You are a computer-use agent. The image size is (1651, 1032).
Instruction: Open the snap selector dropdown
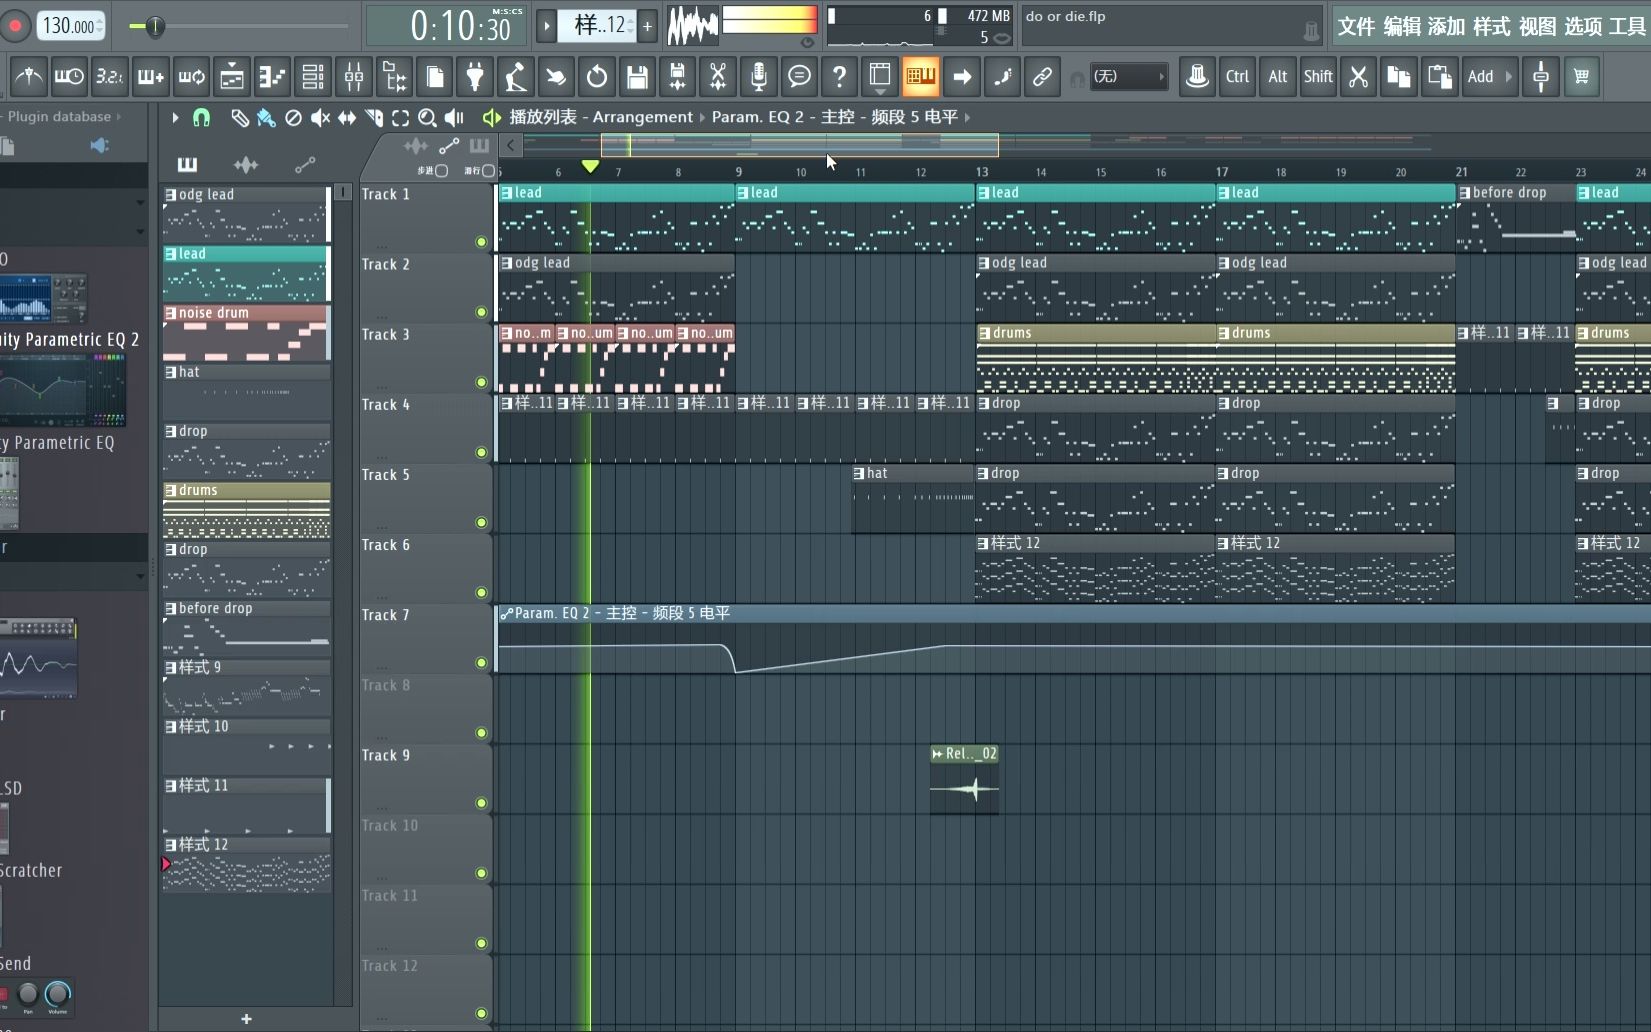1128,76
